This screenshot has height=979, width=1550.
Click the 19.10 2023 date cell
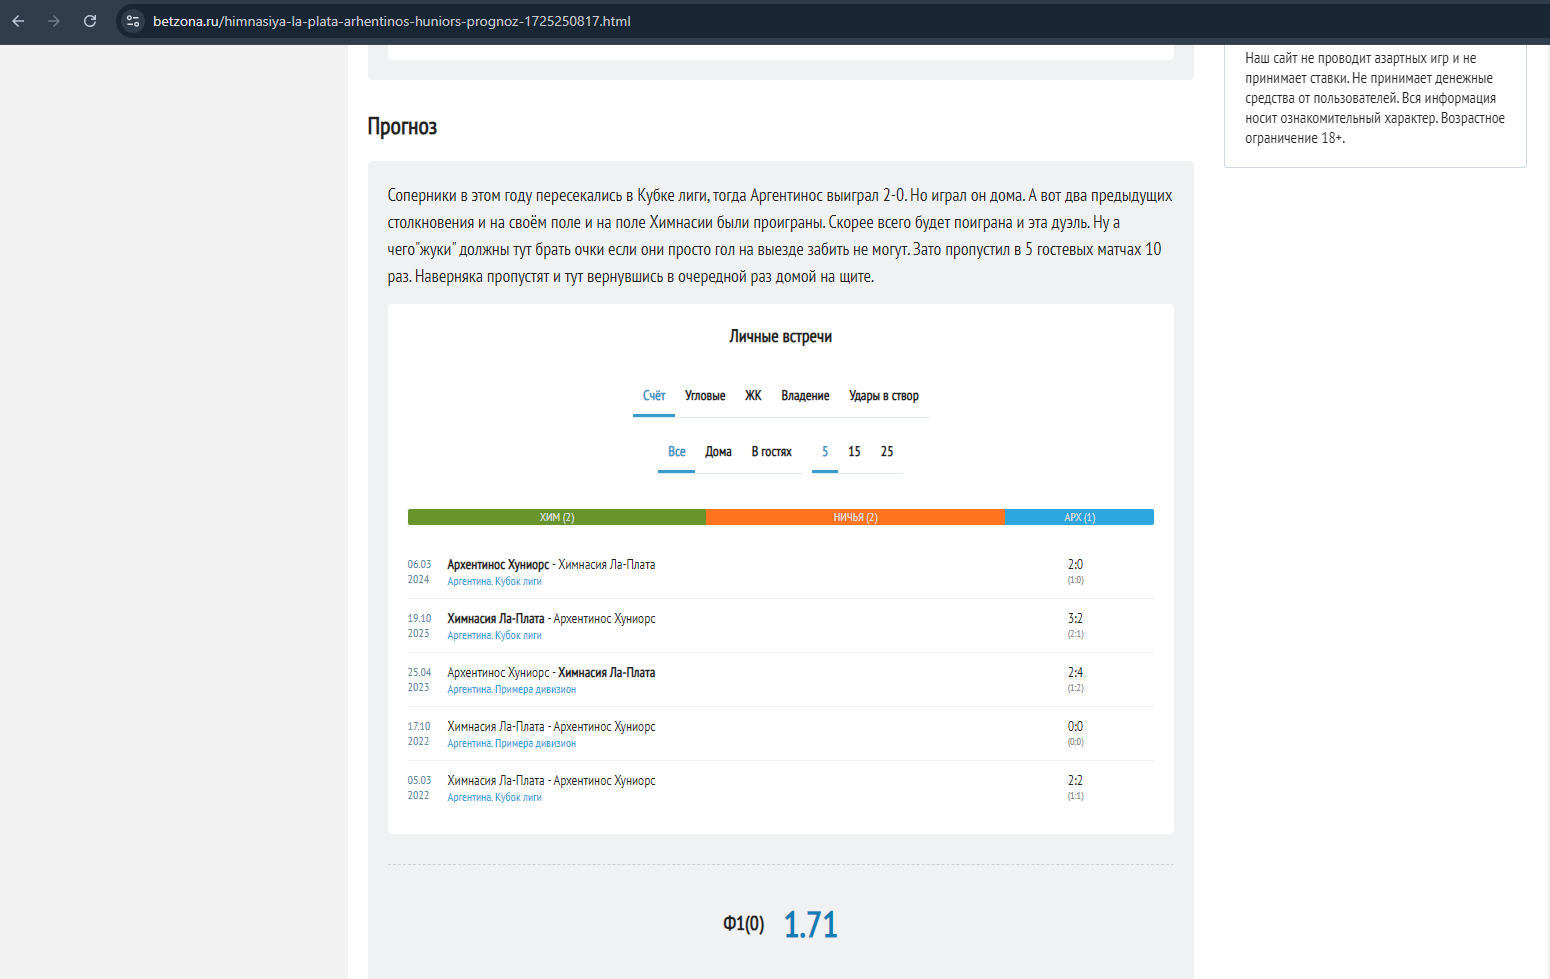tap(419, 626)
